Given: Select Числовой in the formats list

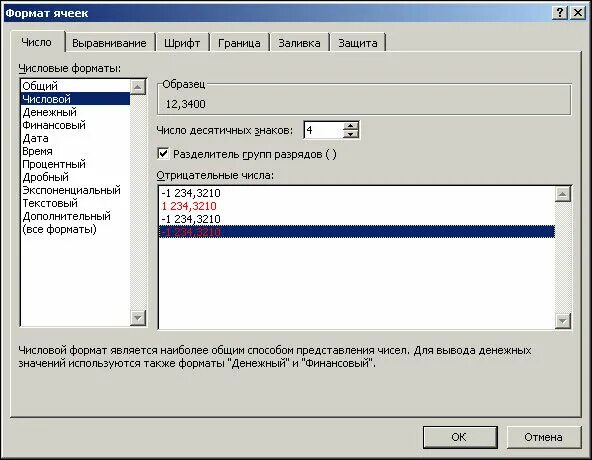Looking at the screenshot, I should point(76,99).
